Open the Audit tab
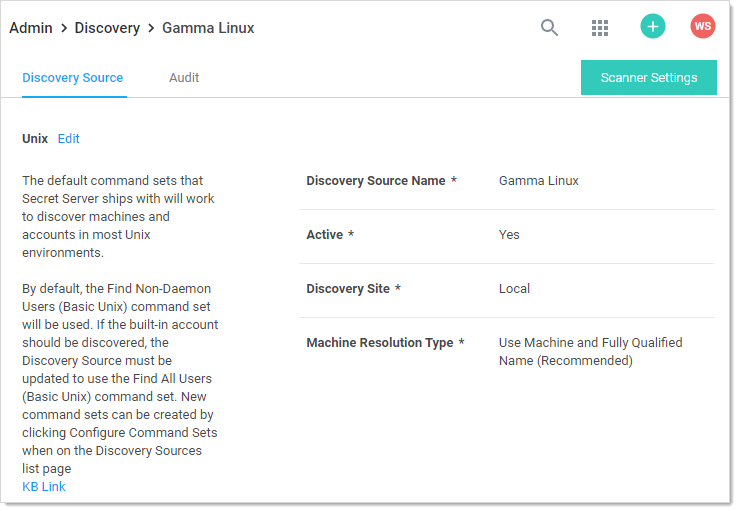738x511 pixels. (x=184, y=78)
